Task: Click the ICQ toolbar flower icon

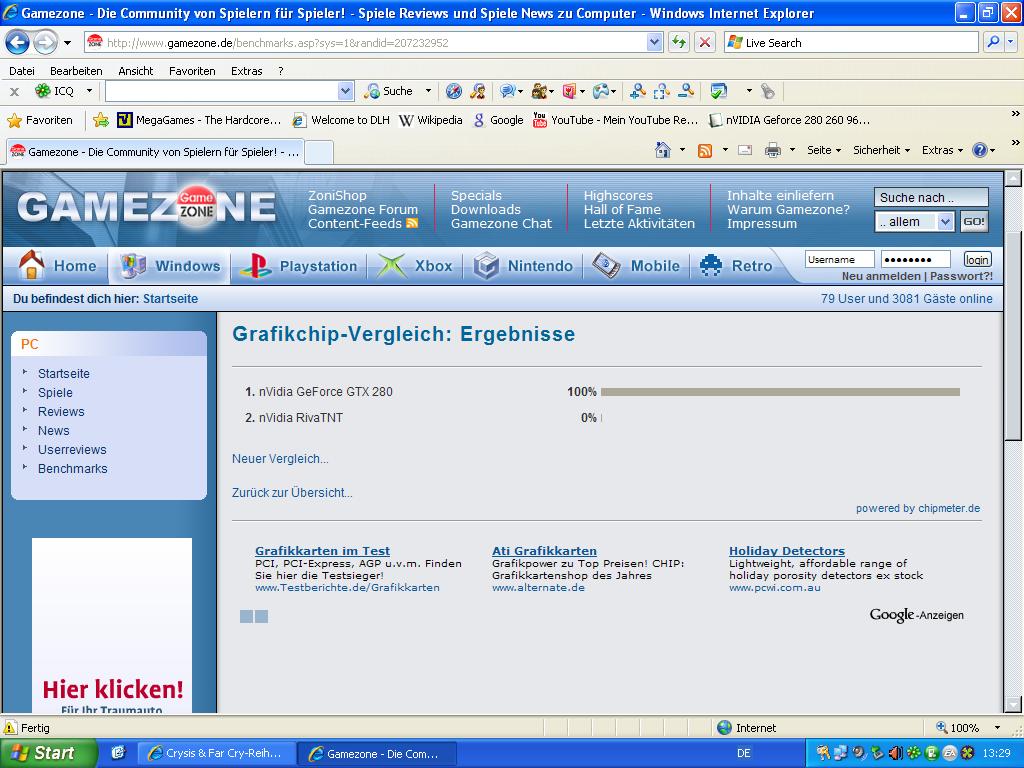Action: (x=42, y=91)
